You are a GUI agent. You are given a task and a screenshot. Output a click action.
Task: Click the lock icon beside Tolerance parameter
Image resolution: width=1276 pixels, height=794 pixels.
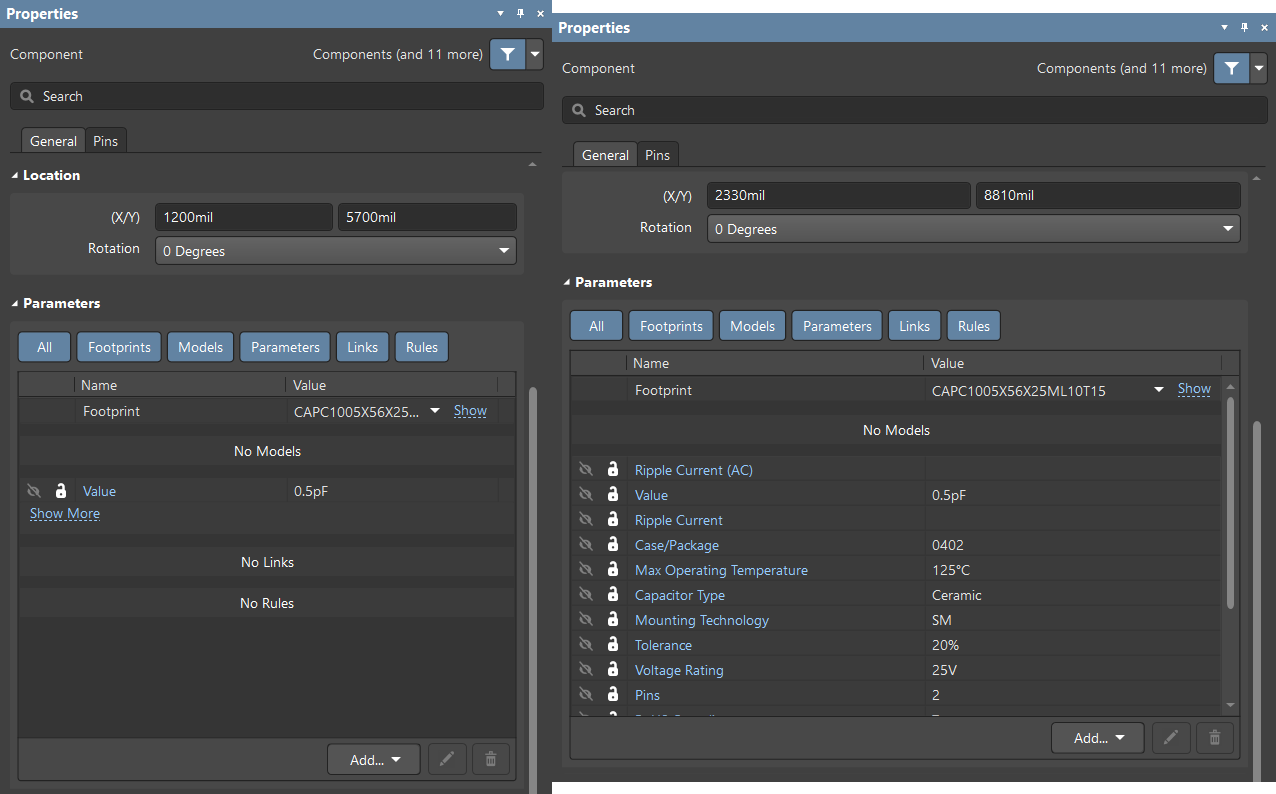coord(613,645)
